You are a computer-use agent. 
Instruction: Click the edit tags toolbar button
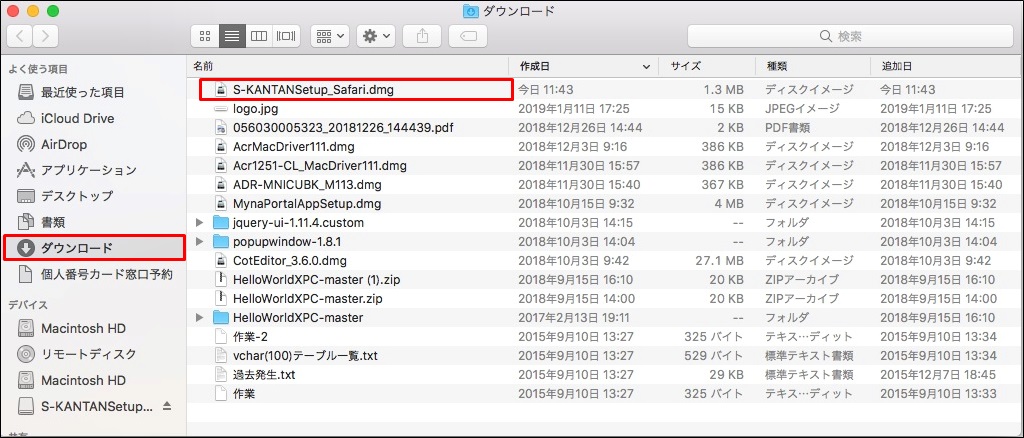(x=468, y=36)
